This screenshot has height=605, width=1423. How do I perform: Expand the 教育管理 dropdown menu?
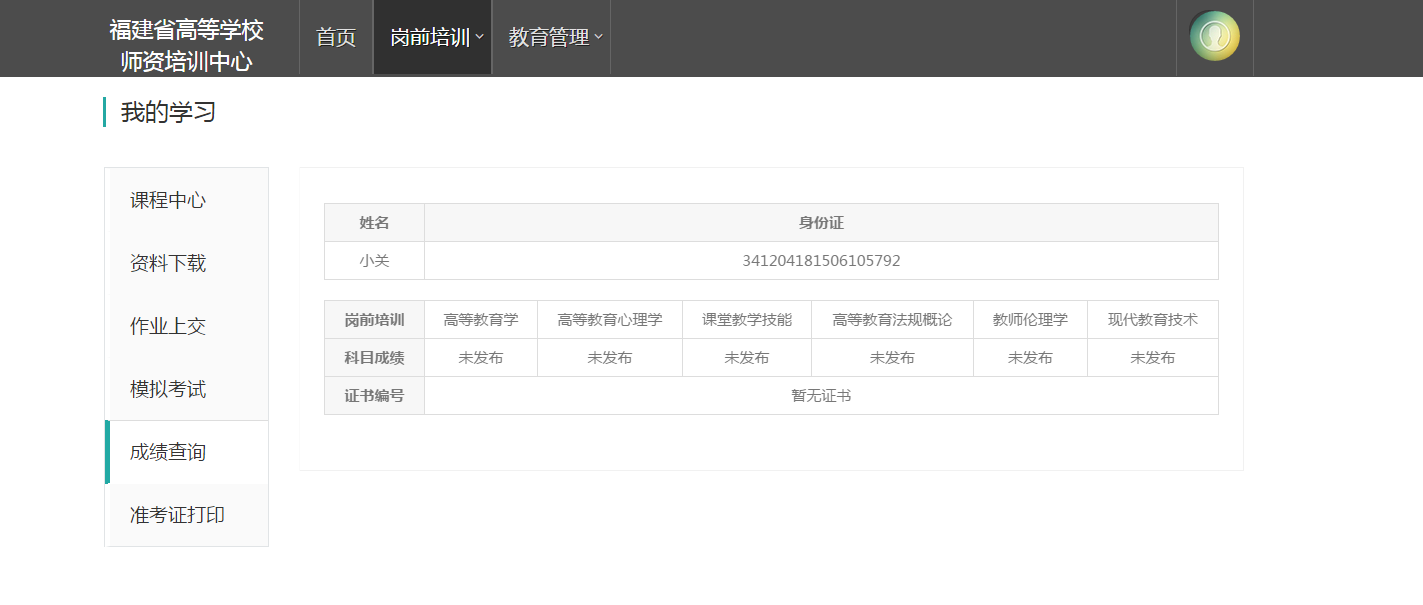[x=551, y=38]
